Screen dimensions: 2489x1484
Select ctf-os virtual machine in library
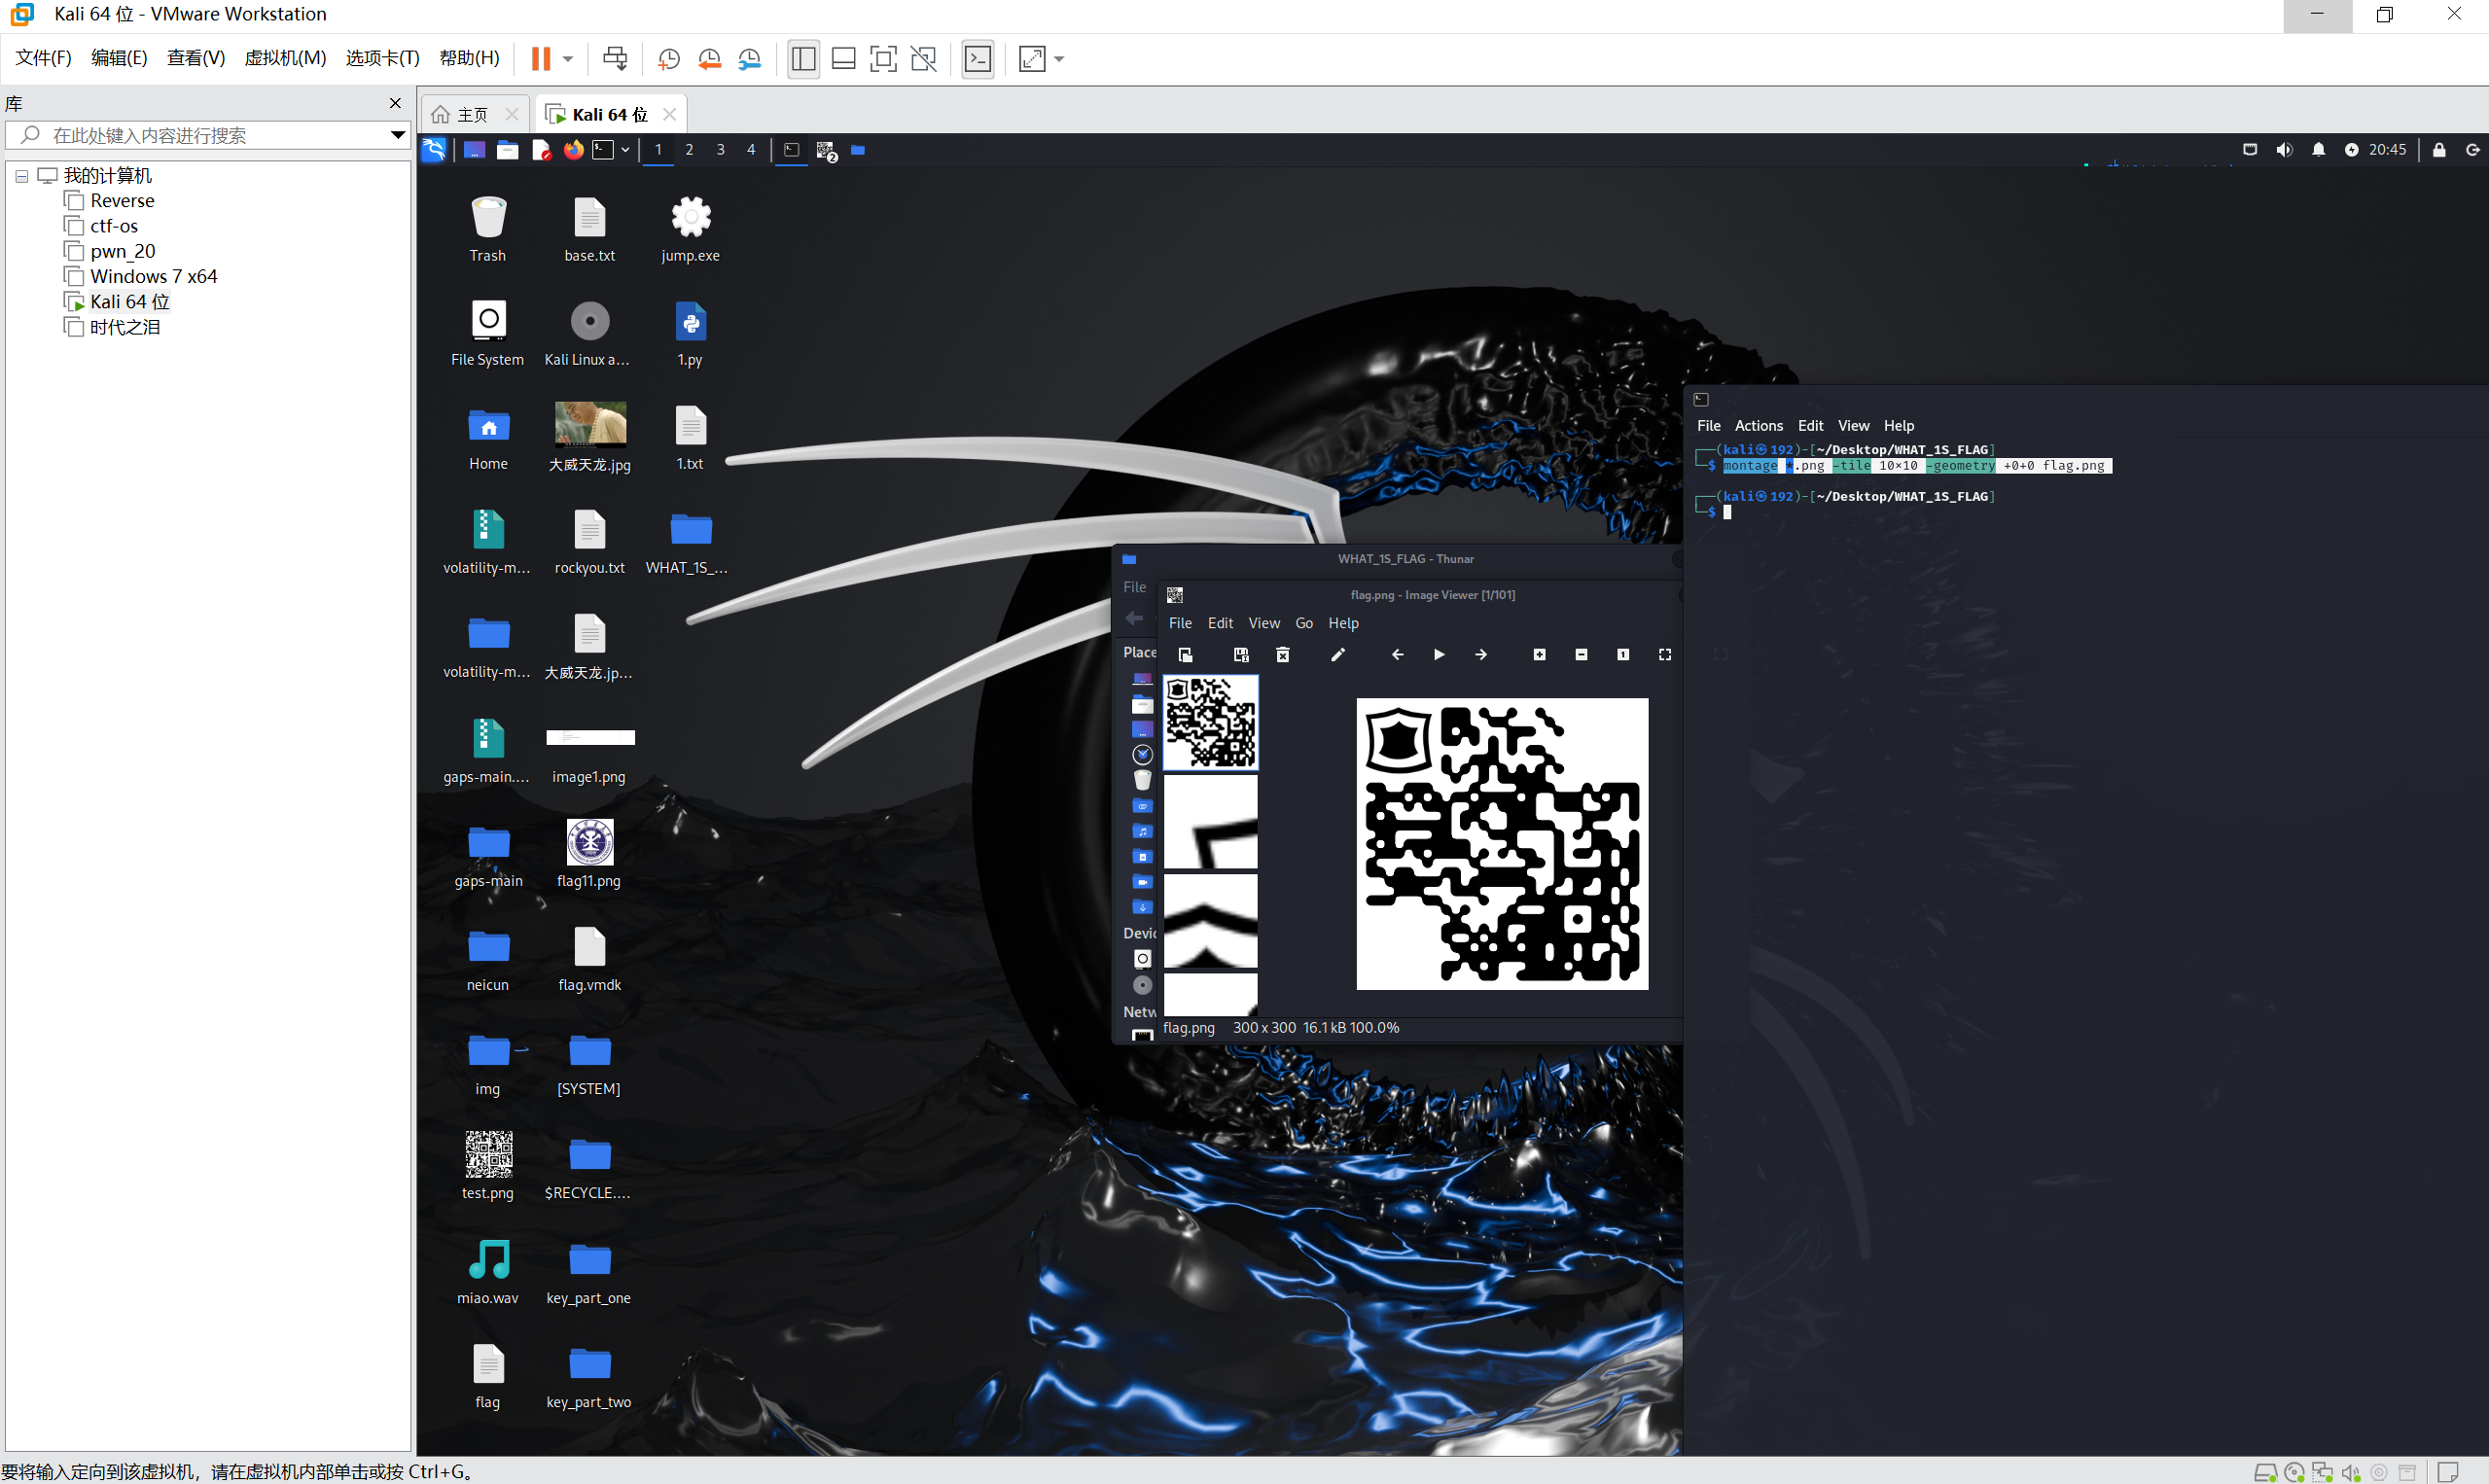113,226
